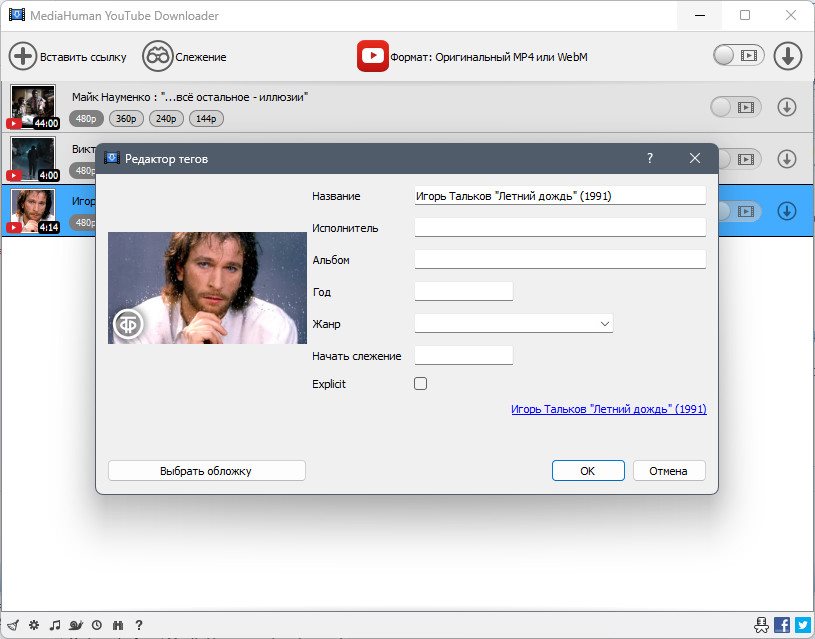Open the Игорь Тальков "Летний дождь" (1991) link

(x=609, y=409)
